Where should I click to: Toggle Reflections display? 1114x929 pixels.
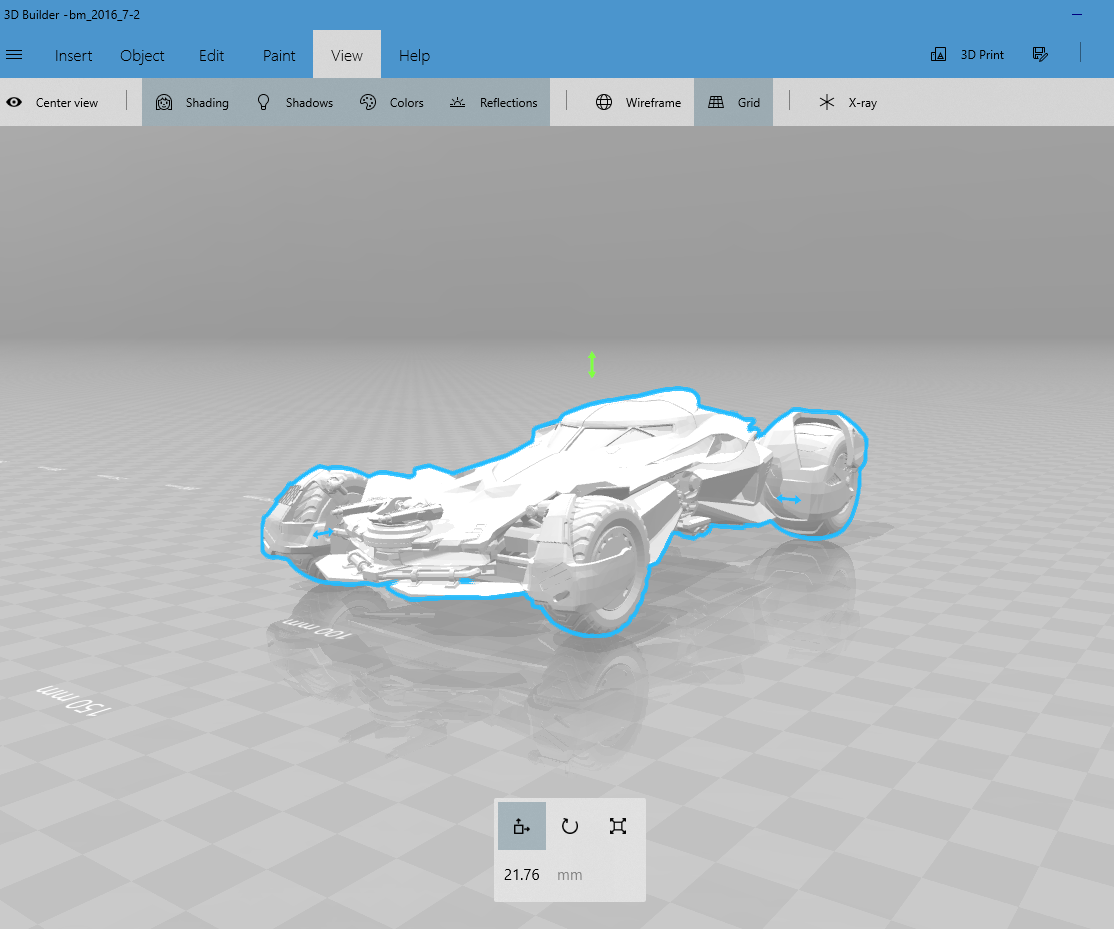[x=494, y=102]
